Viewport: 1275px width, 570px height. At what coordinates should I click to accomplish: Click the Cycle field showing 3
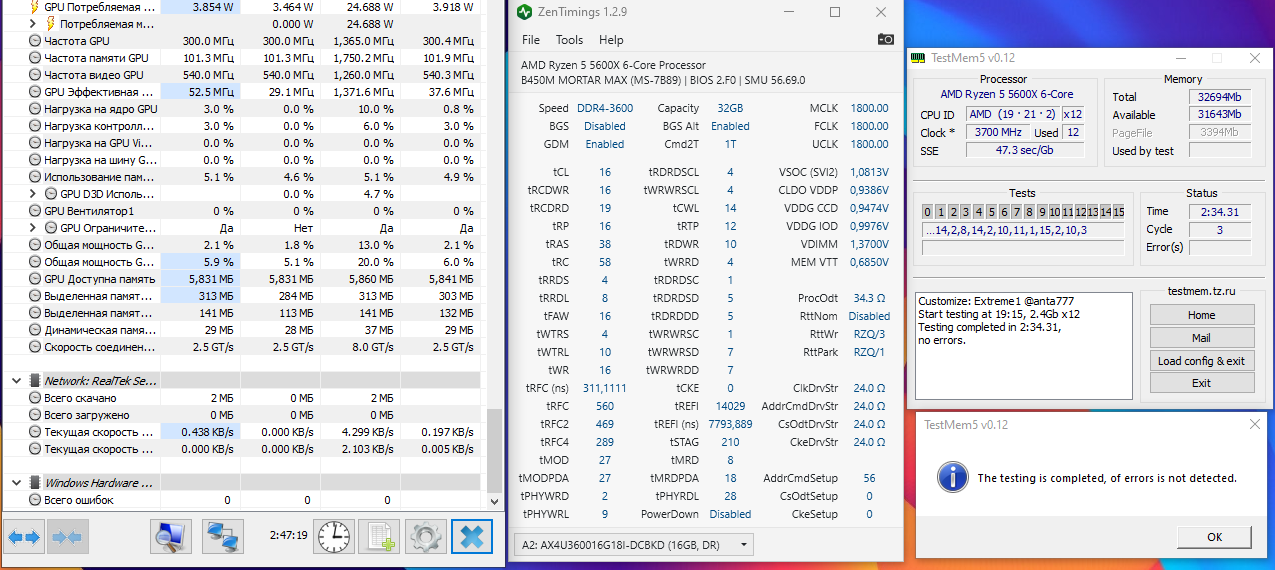(x=1220, y=229)
